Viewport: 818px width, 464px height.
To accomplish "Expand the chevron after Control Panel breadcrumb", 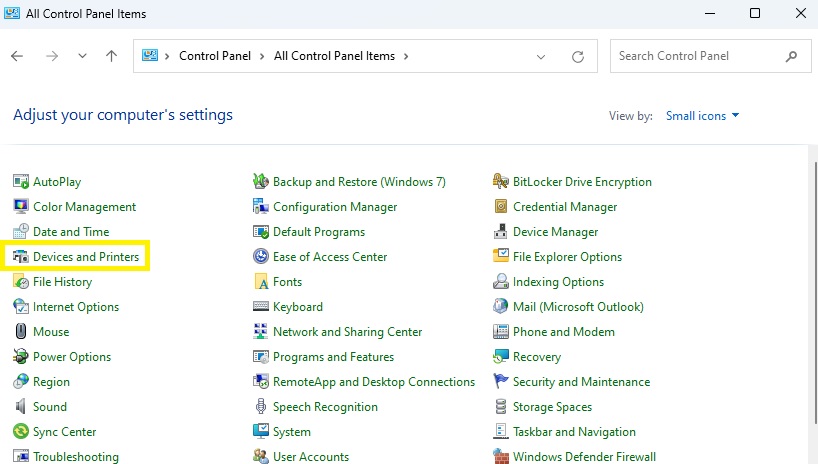I will [262, 56].
